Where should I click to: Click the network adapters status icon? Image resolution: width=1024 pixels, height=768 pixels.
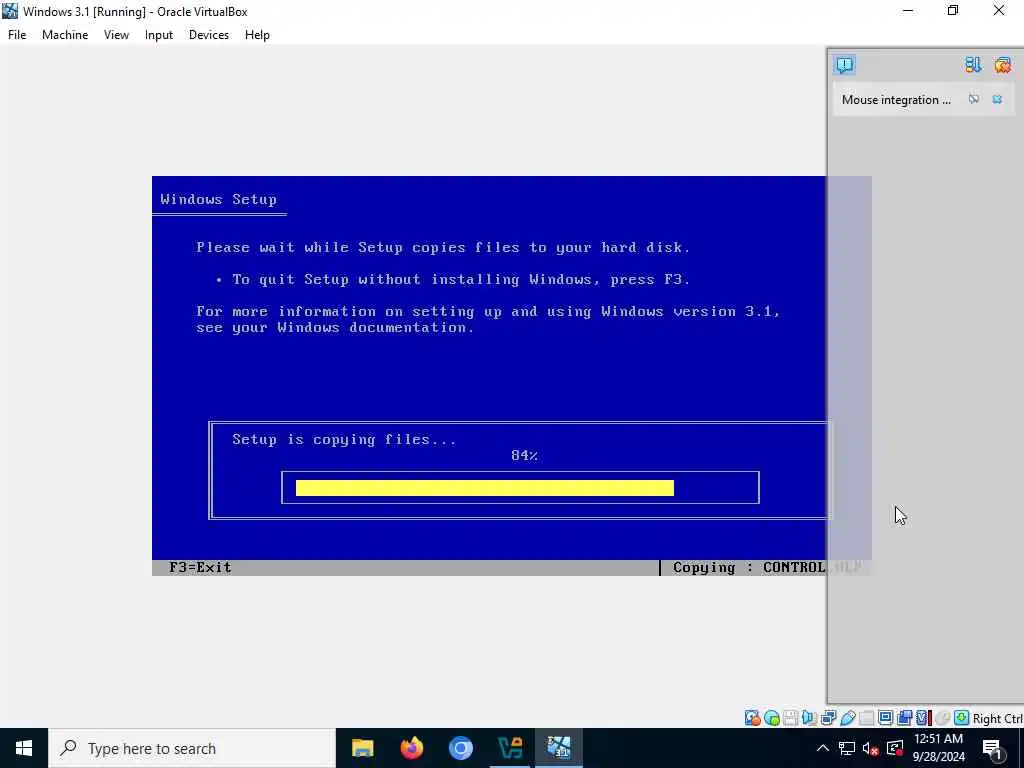point(828,718)
